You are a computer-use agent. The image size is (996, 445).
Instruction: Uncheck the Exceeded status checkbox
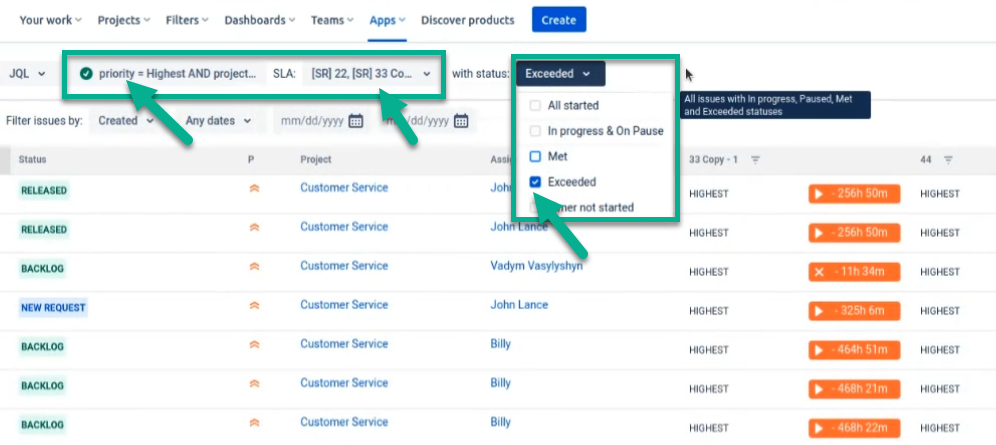tap(535, 182)
